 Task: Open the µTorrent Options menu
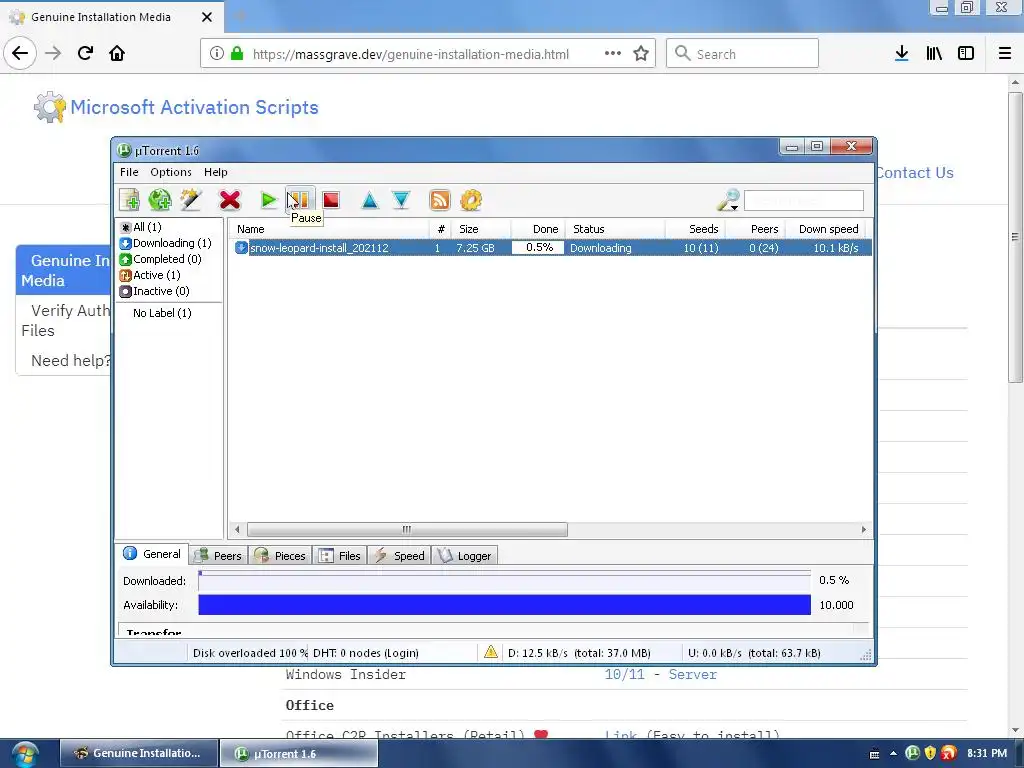click(171, 172)
